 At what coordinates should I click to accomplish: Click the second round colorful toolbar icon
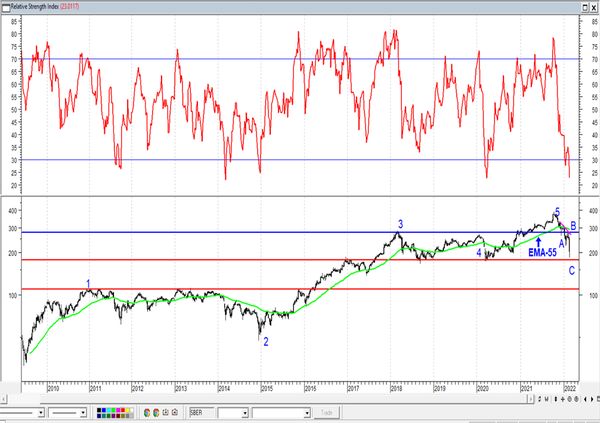[156, 413]
